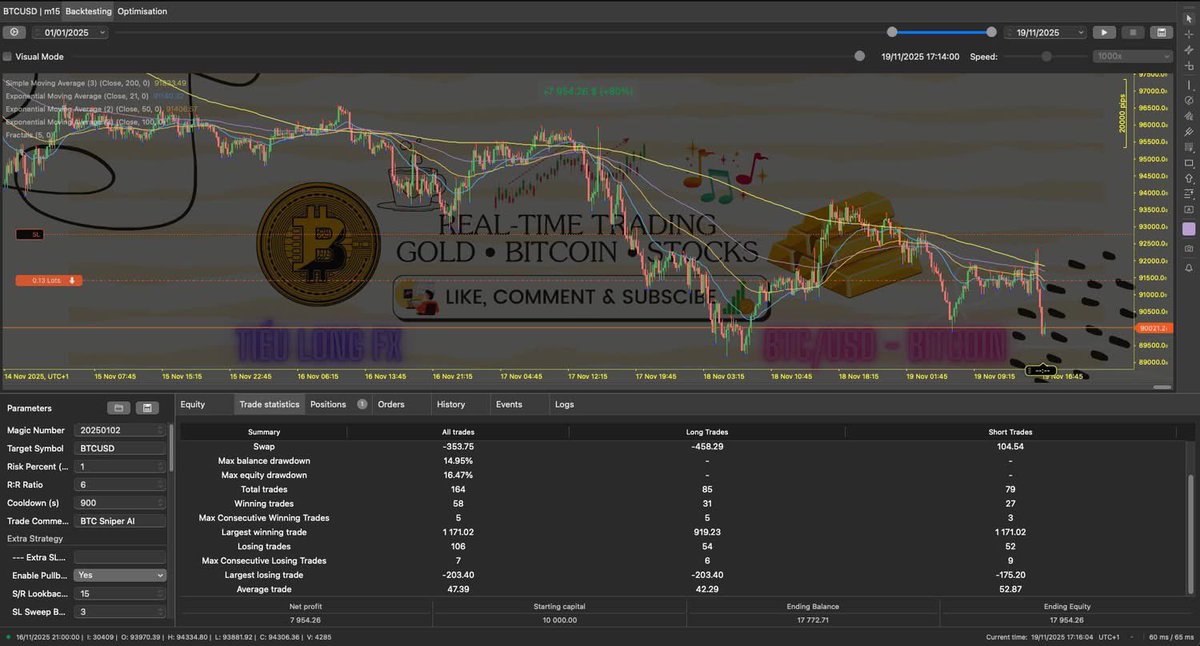This screenshot has width=1200, height=646.
Task: Switch to the Optimisation tab
Action: [x=142, y=11]
